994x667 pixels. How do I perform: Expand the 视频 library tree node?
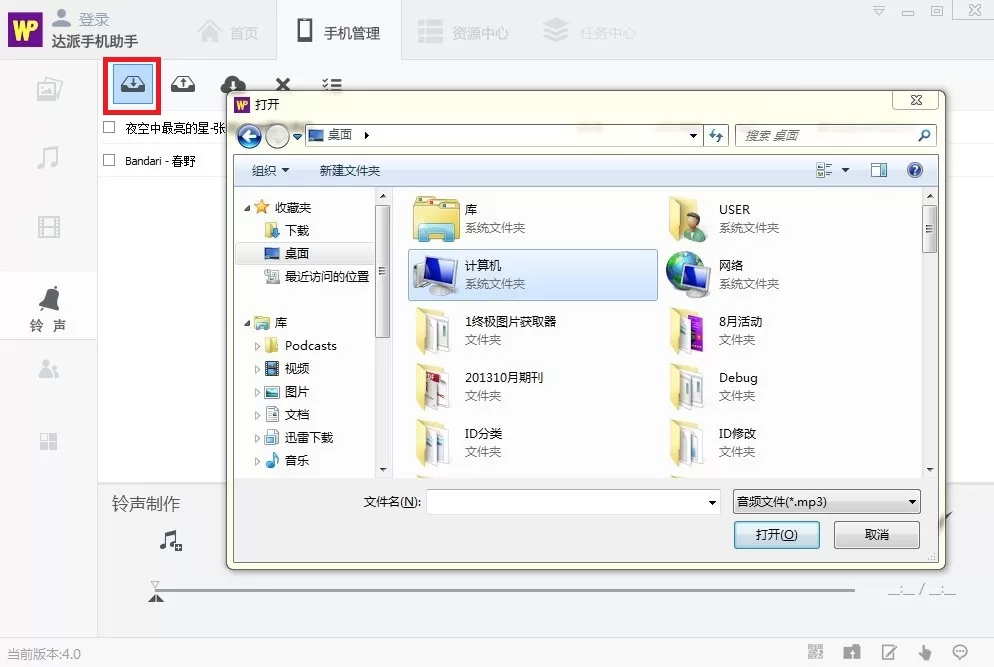(x=257, y=369)
